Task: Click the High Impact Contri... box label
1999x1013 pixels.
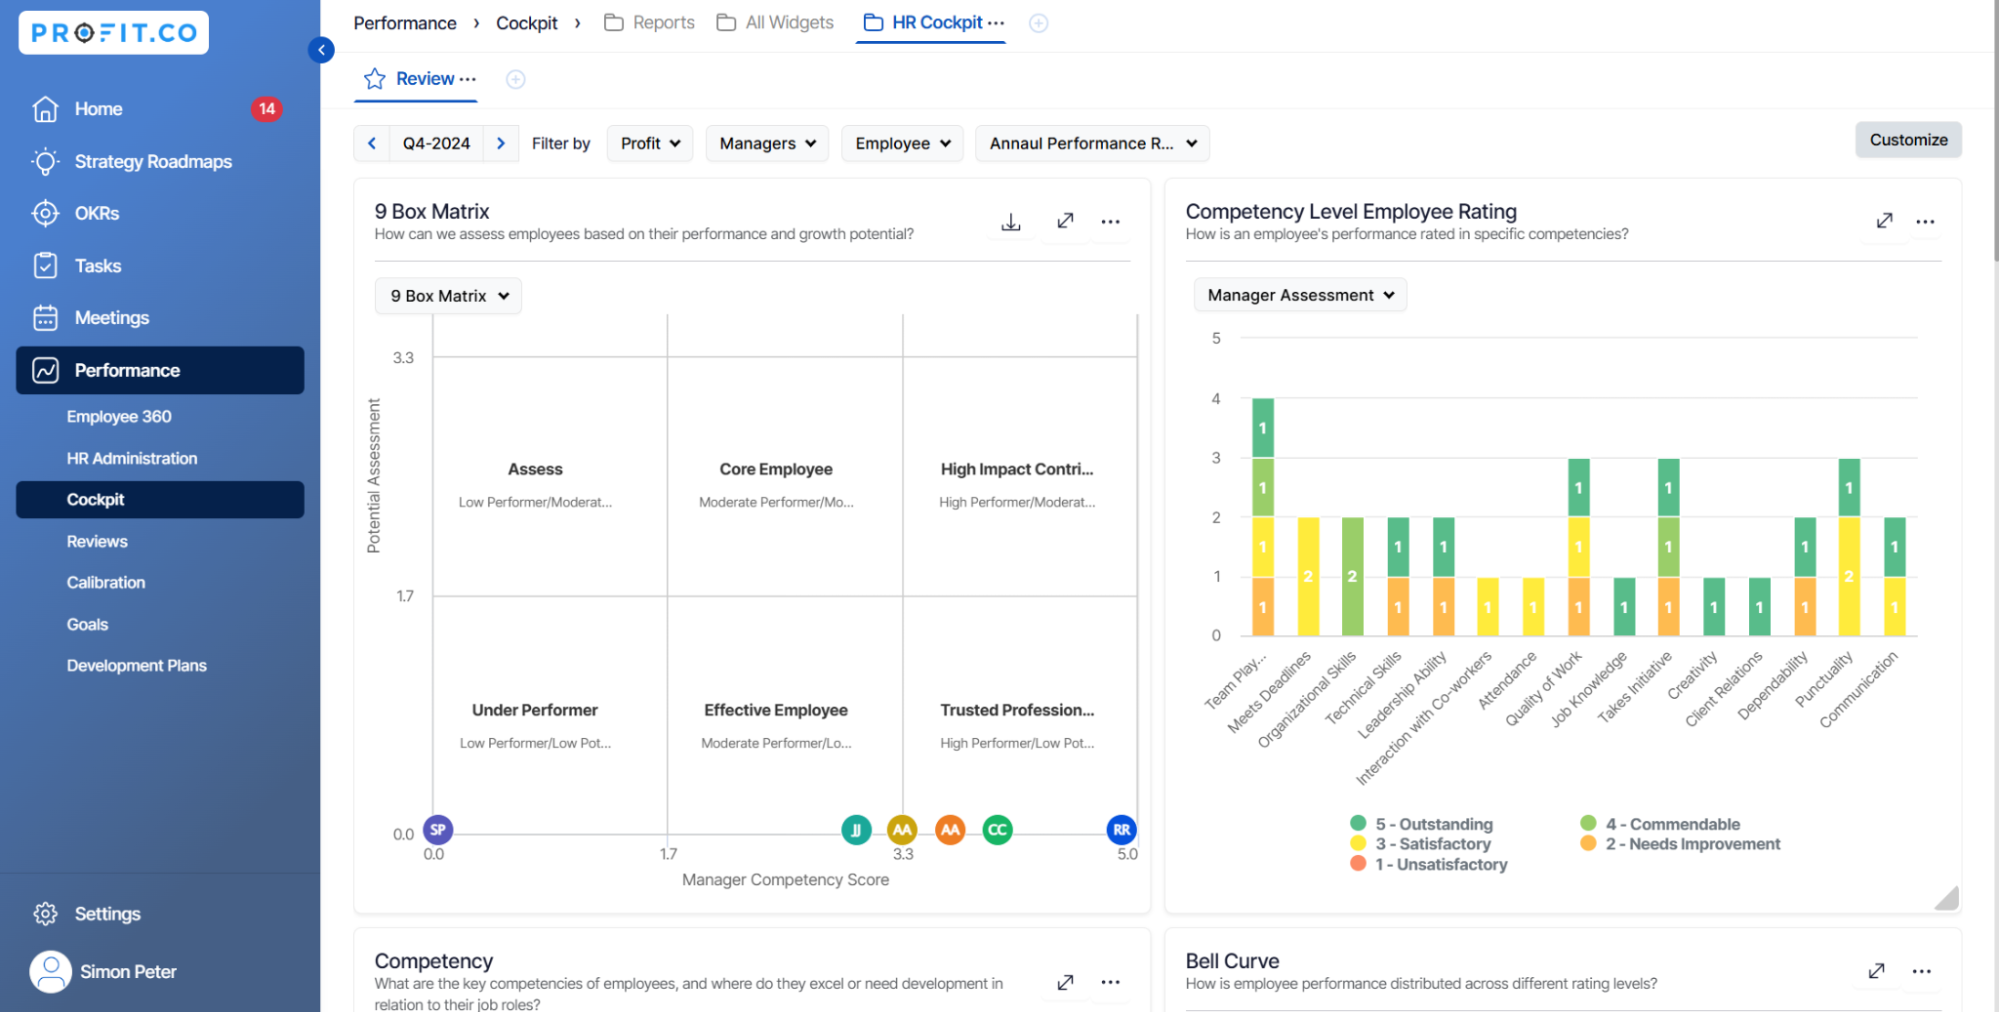Action: coord(1017,469)
